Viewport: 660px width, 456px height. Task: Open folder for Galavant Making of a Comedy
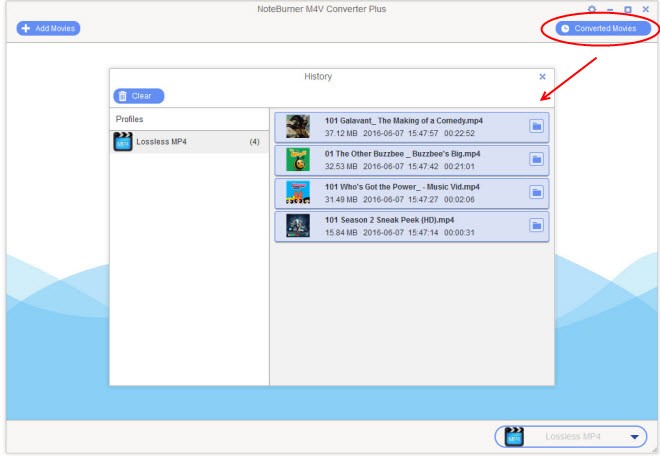coord(536,126)
